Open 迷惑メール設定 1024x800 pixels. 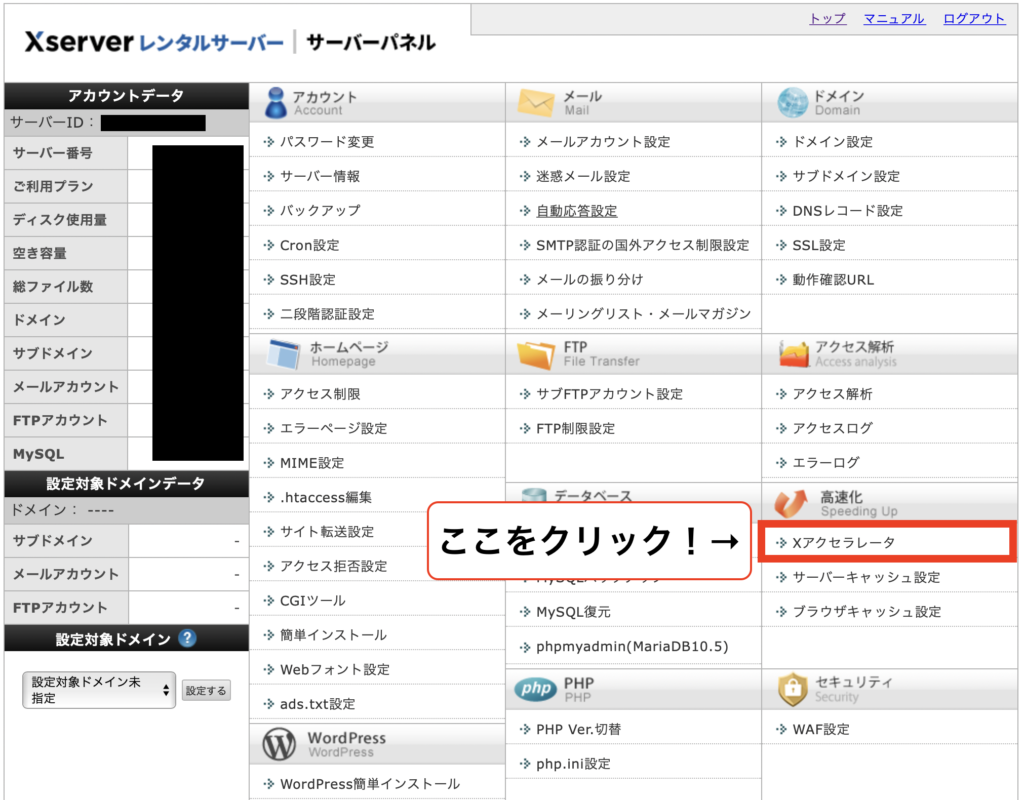point(583,176)
